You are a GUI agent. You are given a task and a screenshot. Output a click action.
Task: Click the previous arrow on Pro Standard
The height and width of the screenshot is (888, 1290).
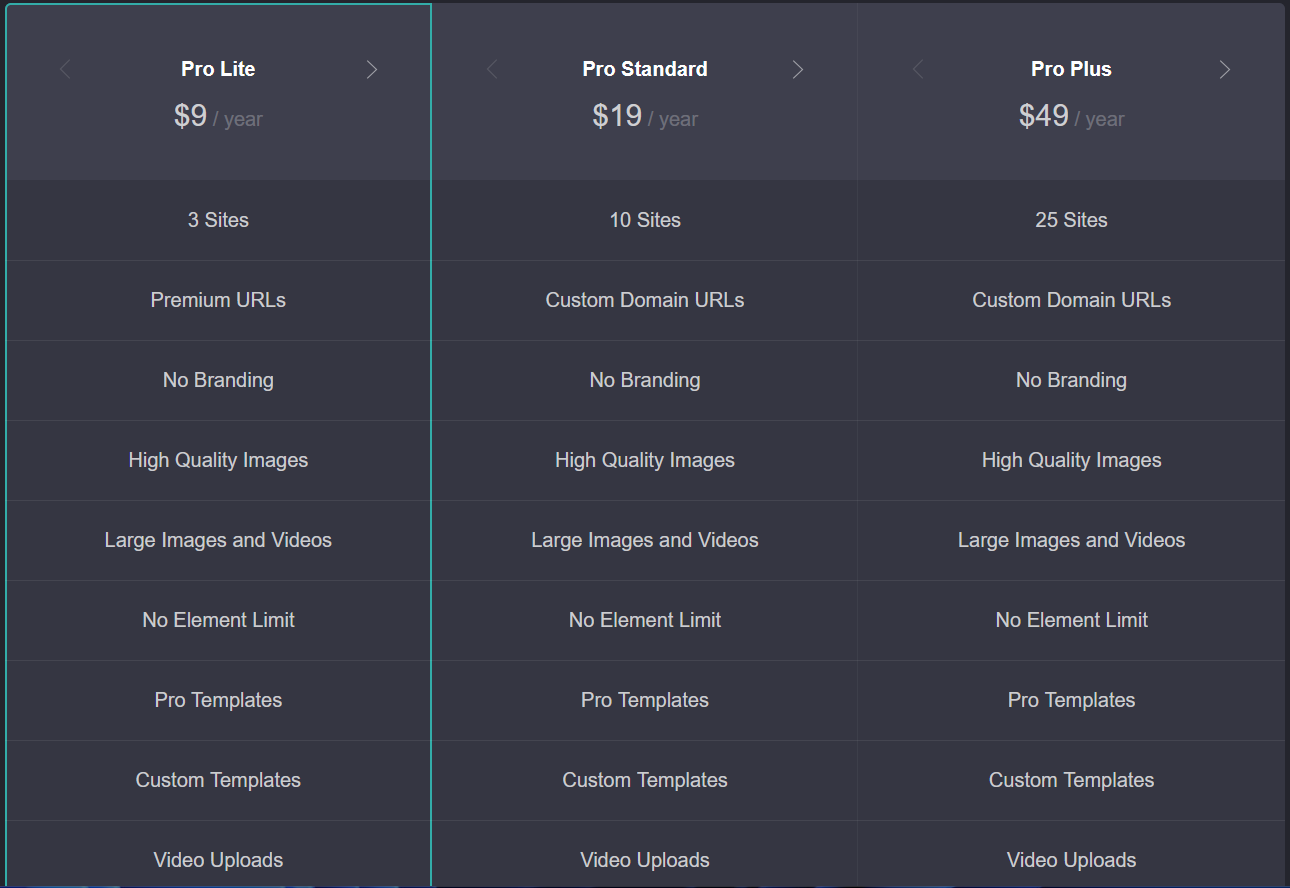491,69
